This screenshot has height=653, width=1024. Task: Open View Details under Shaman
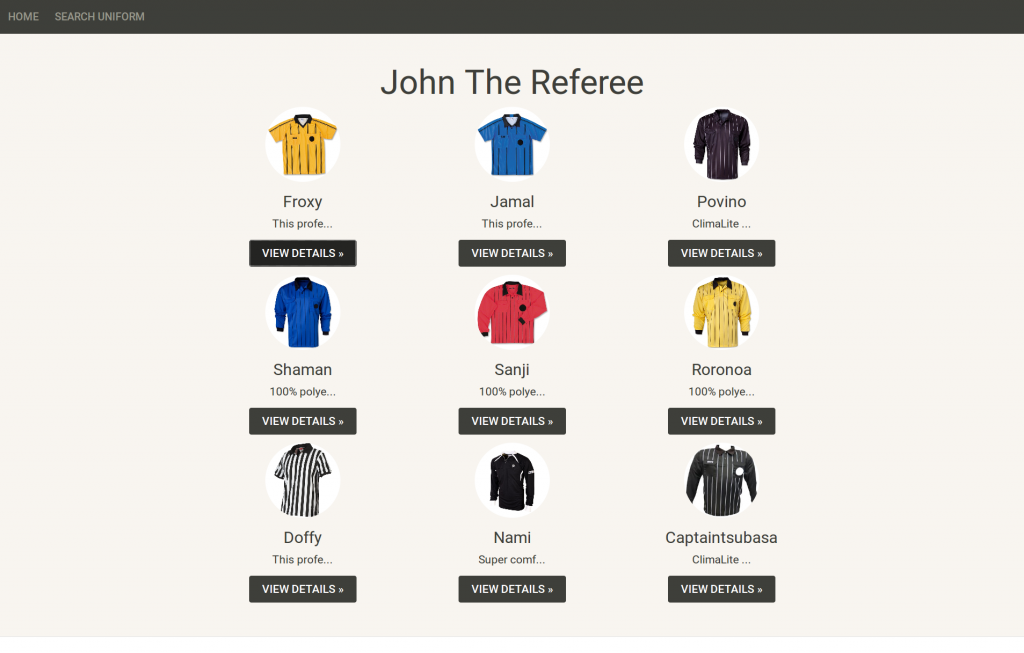[302, 421]
